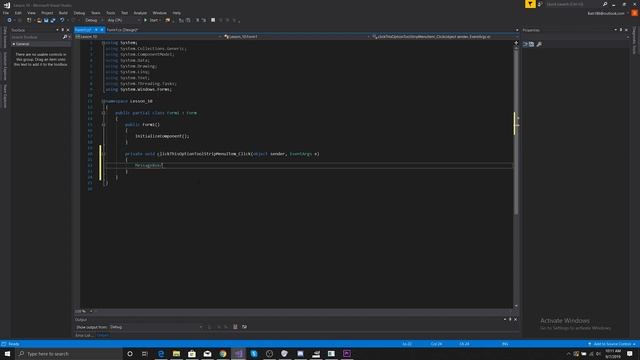
Task: Click the Save All toolbar icon
Action: 53,20
